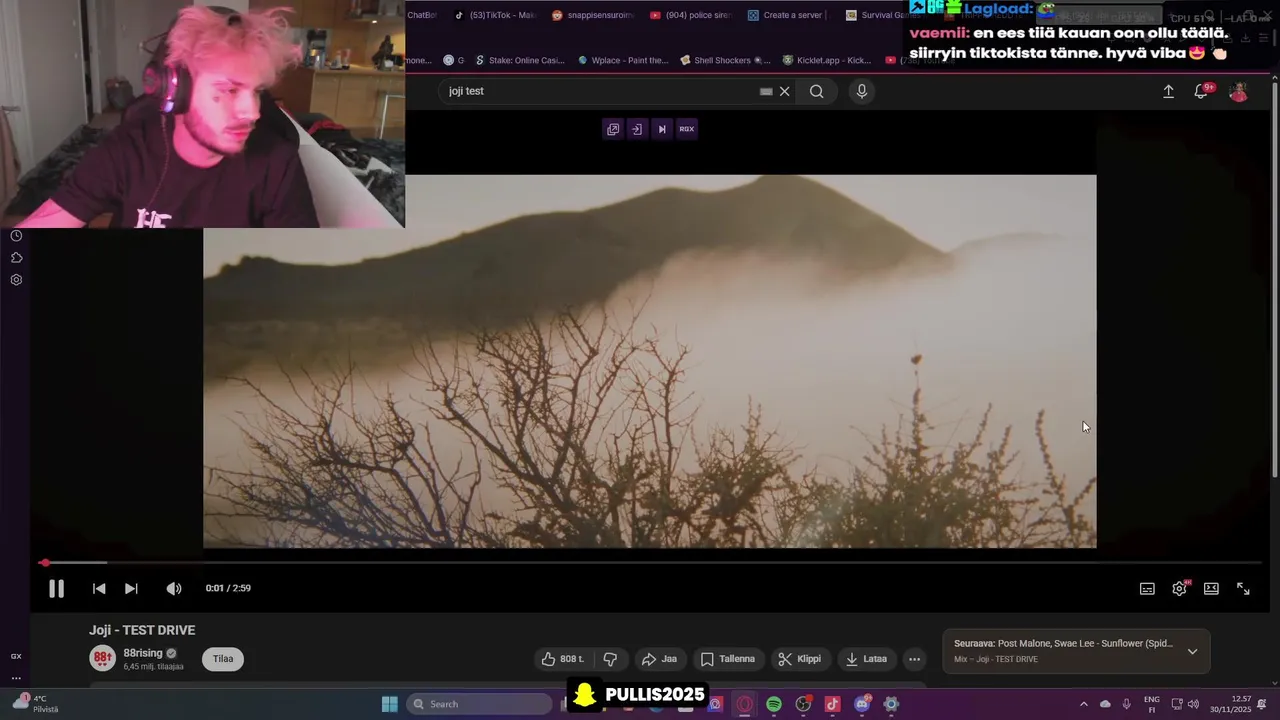Switch to the police siren YouTube tab
Image resolution: width=1280 pixels, height=720 pixels.
pos(691,15)
